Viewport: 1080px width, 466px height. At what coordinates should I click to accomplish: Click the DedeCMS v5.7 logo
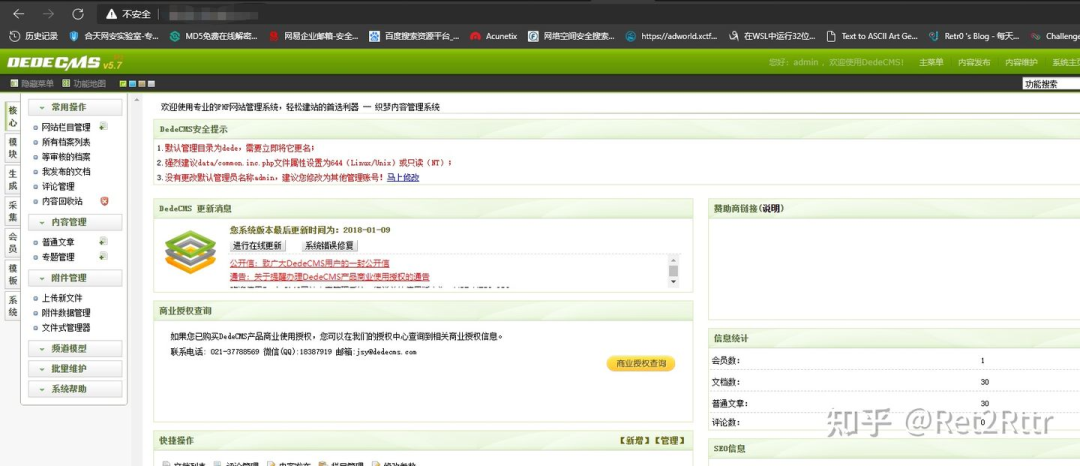pyautogui.click(x=64, y=63)
